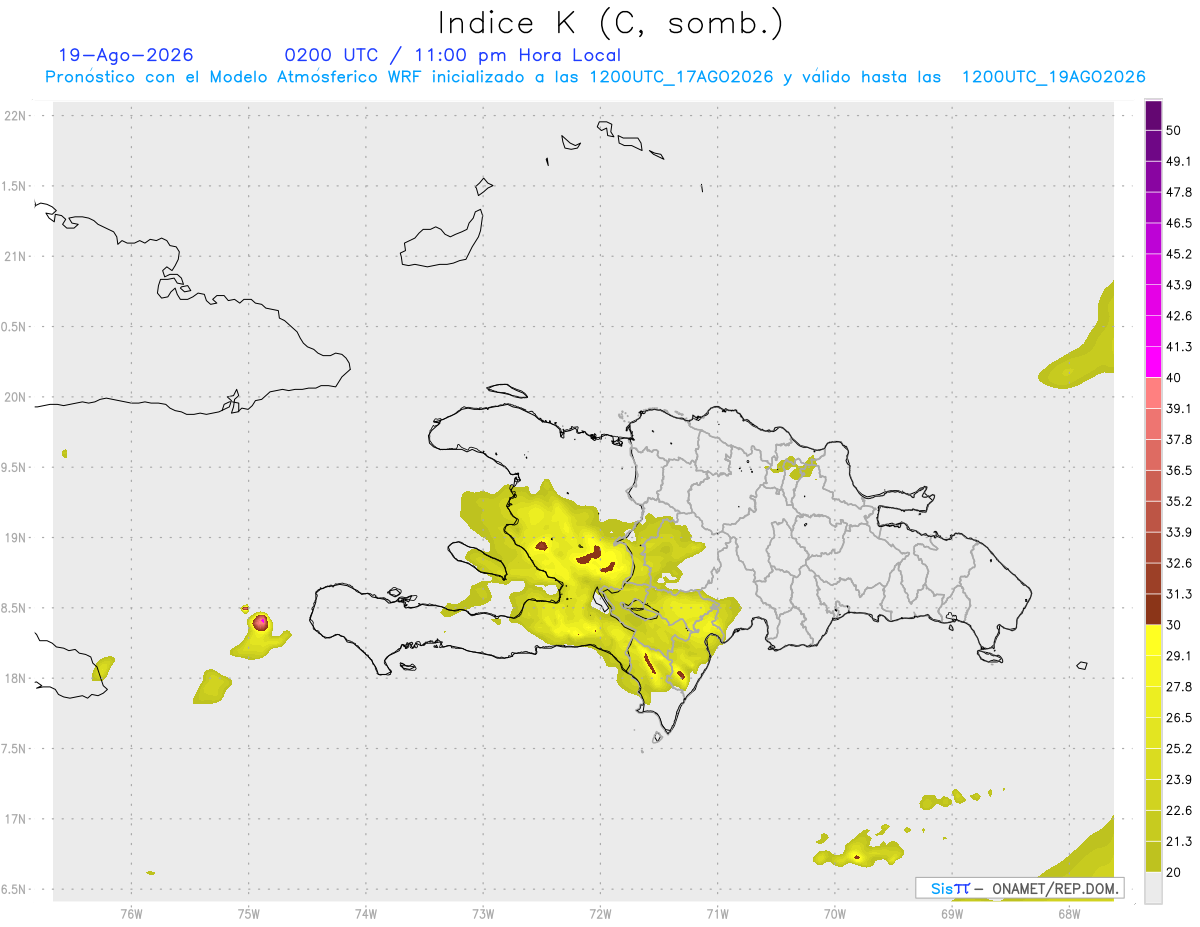This screenshot has width=1200, height=927.
Task: Click the colorbar value '27.8'
Action: [x=1179, y=687]
